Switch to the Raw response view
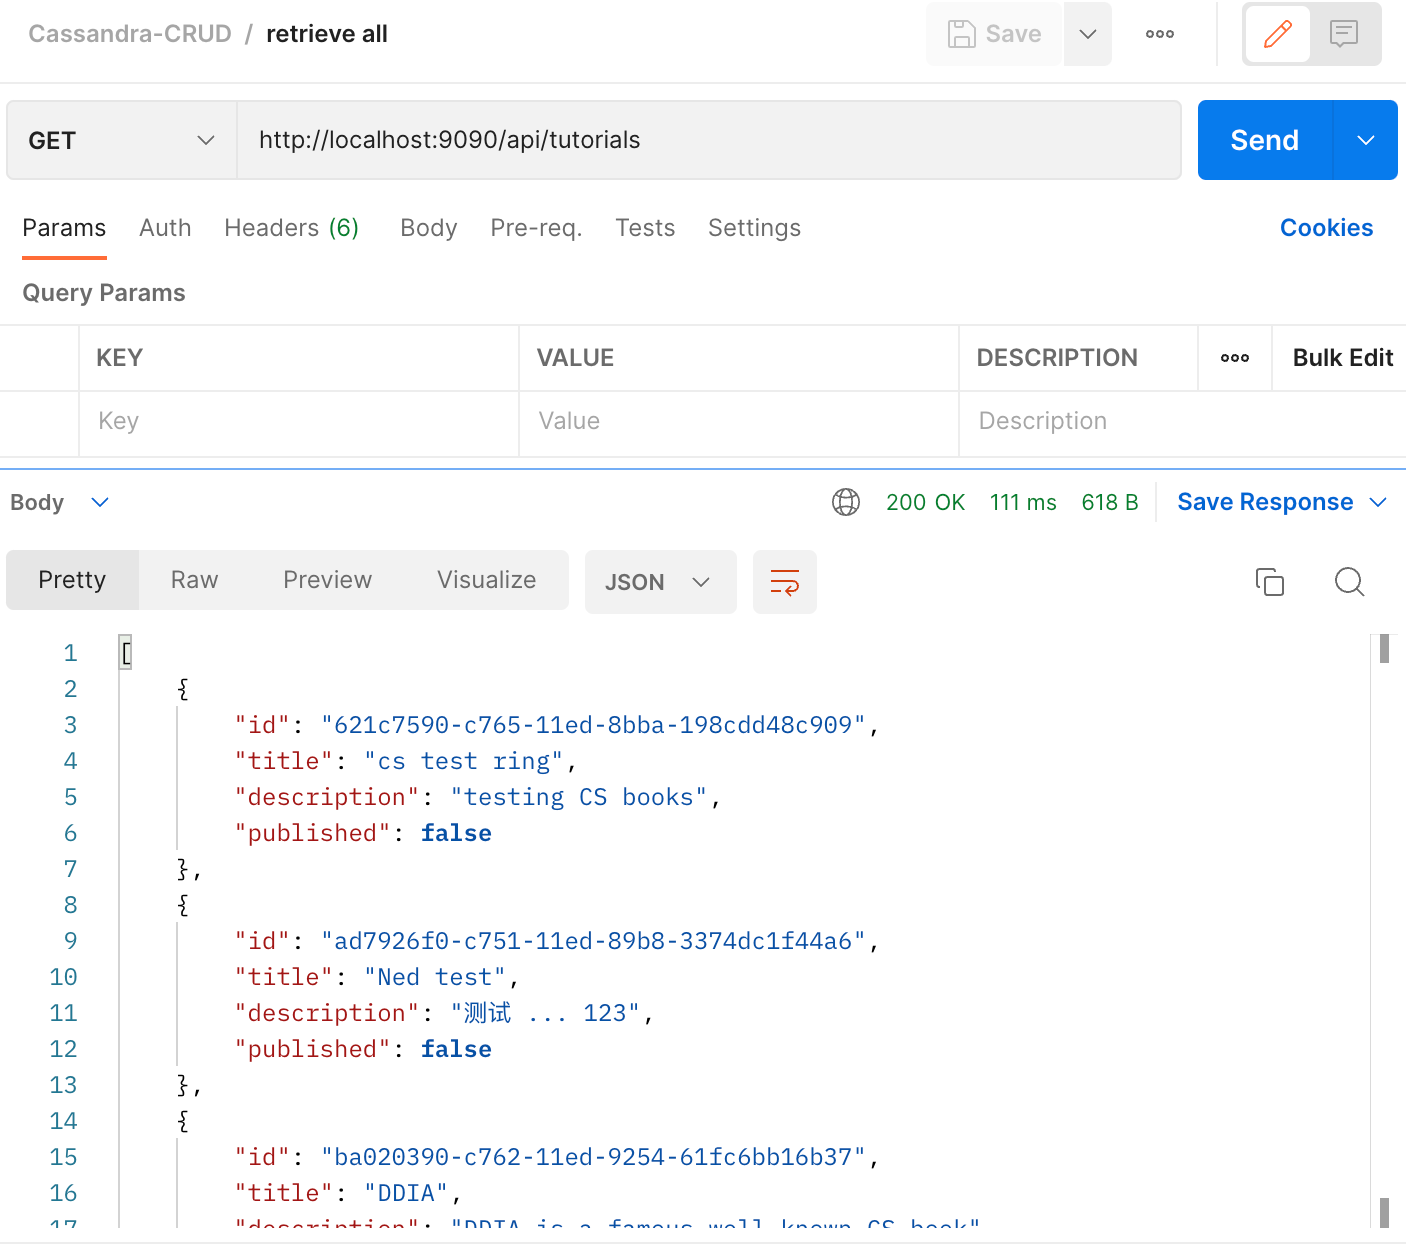1406x1244 pixels. [194, 580]
